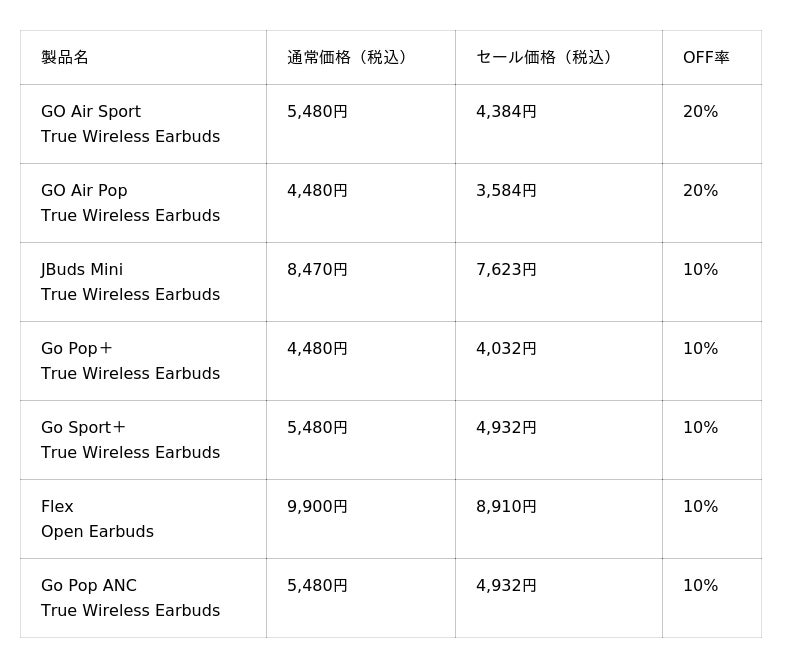Click the 4,384円 sale price
The width and height of the screenshot is (800, 668).
coord(506,112)
